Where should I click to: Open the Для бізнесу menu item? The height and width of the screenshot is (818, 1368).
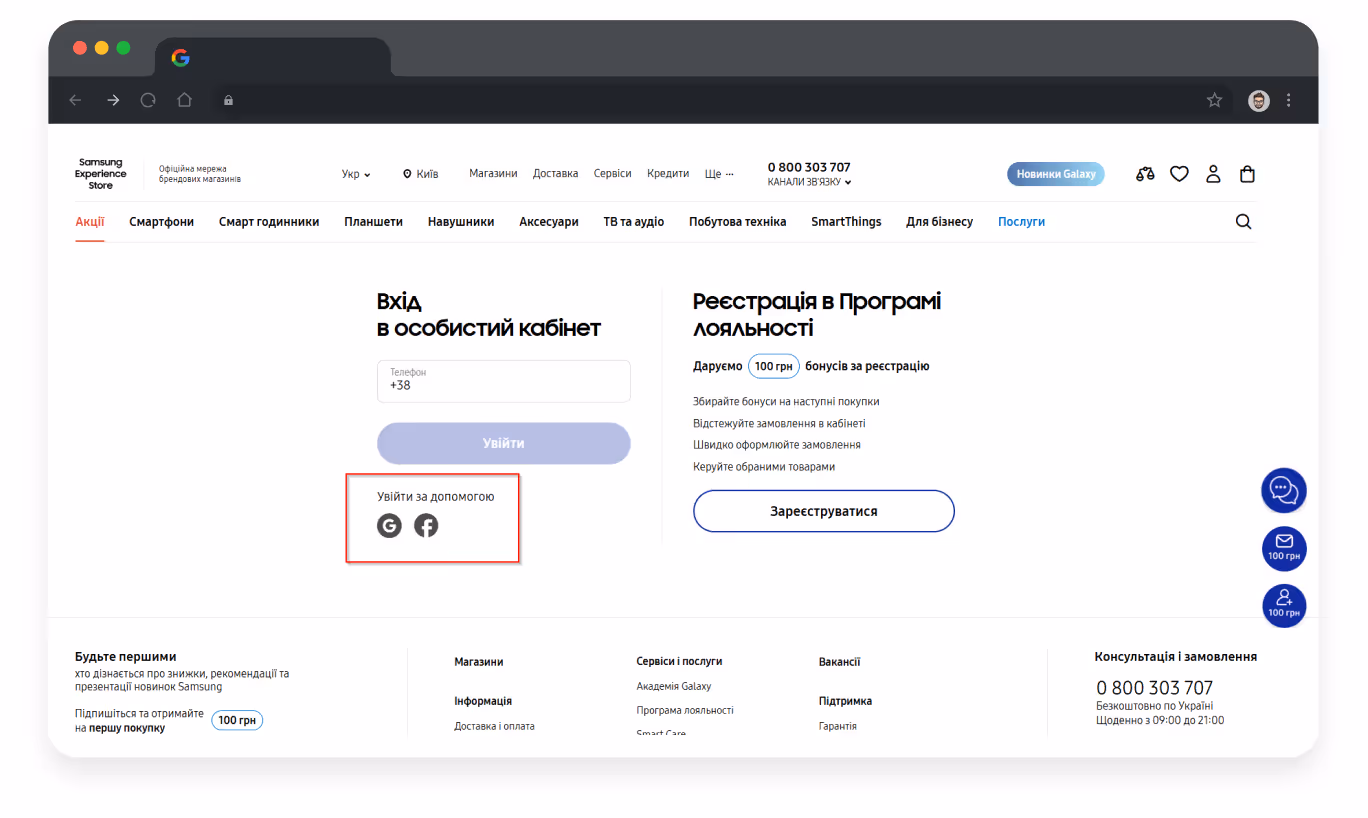939,222
